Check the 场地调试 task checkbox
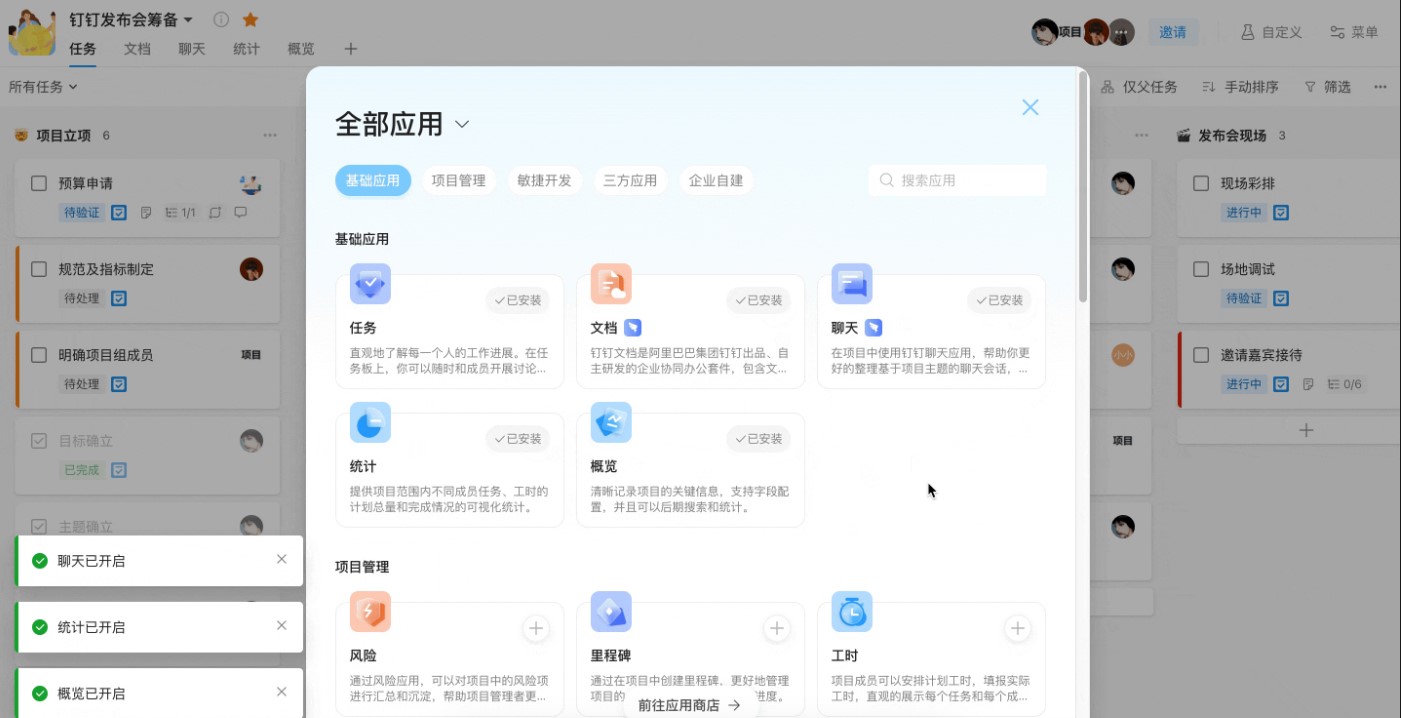Viewport: 1401px width, 718px height. point(1202,269)
